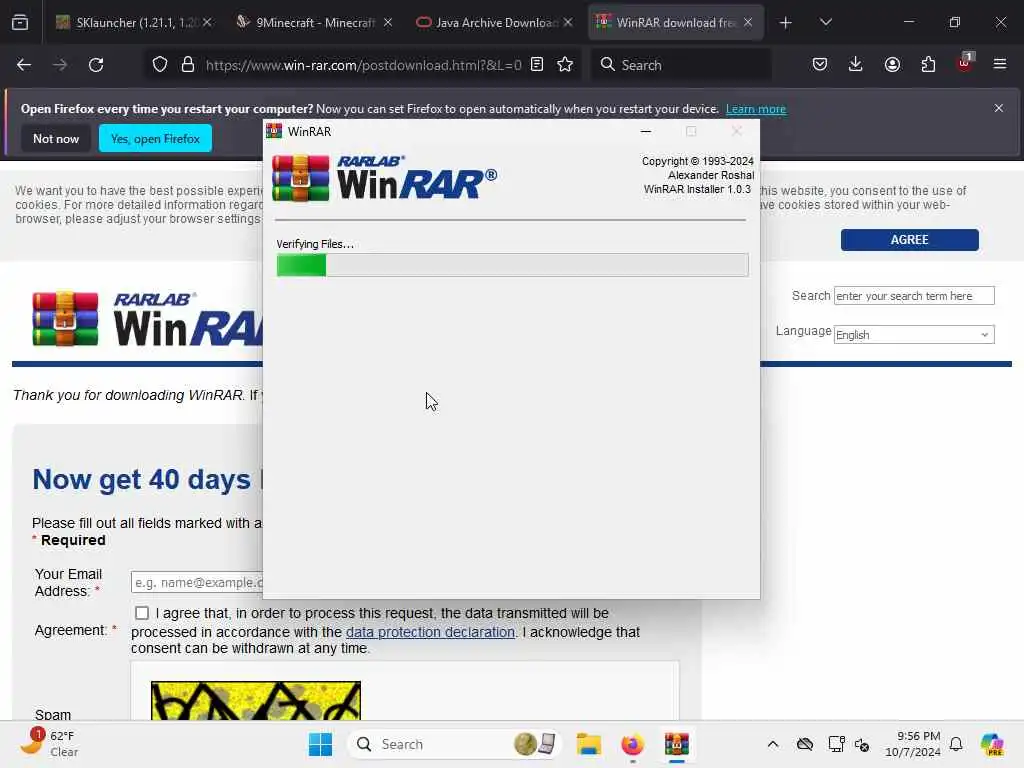1024x768 pixels.
Task: Open the Windows Start menu
Action: tap(320, 744)
